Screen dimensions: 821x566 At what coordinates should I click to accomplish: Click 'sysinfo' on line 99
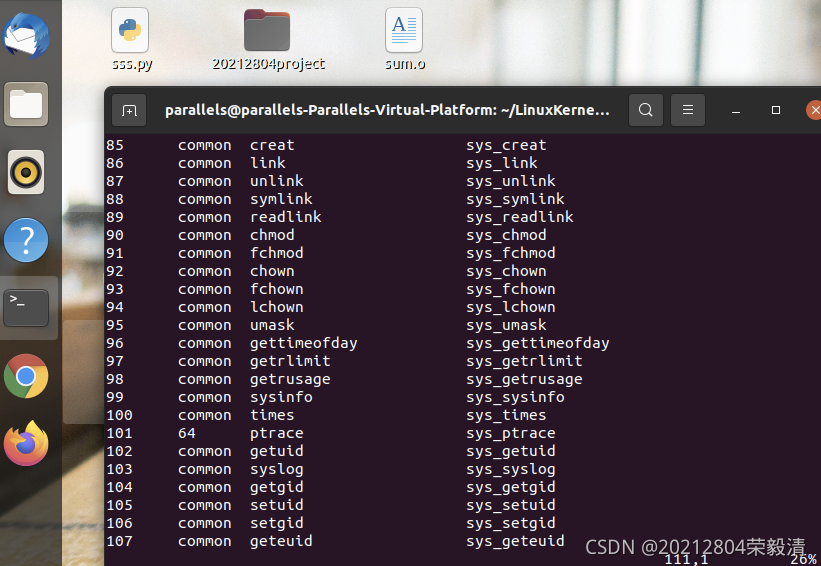coord(281,397)
